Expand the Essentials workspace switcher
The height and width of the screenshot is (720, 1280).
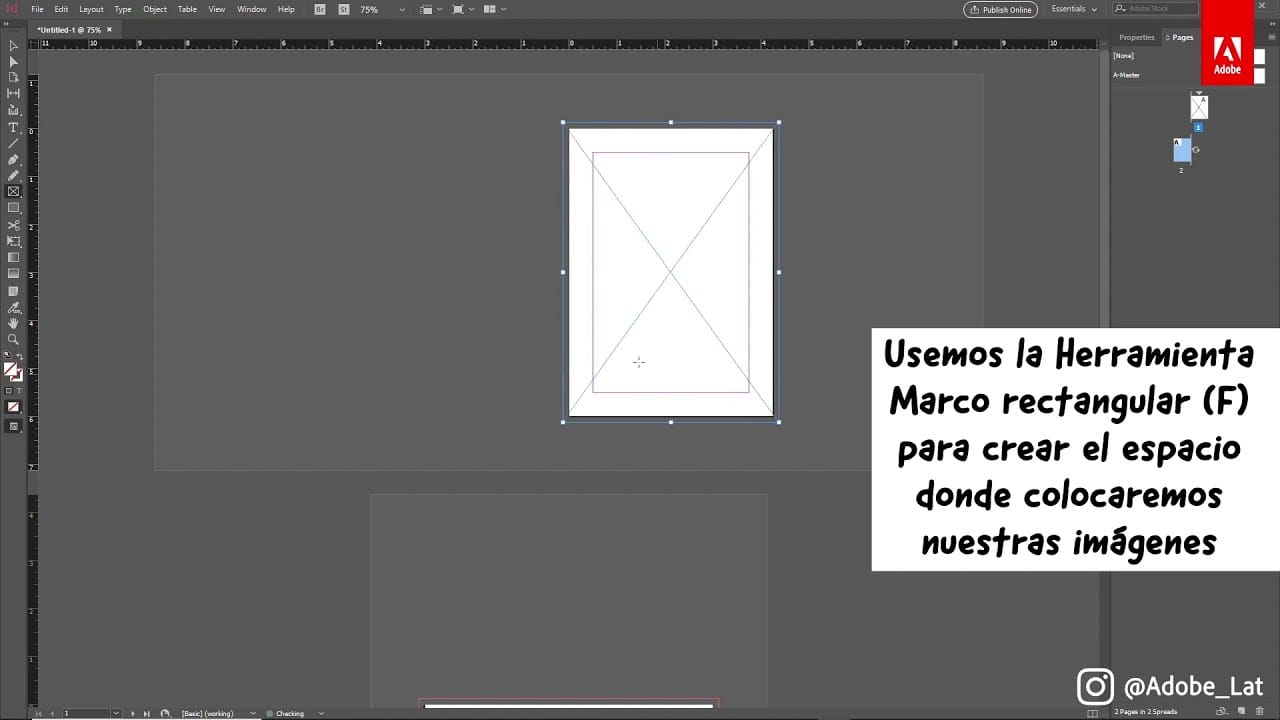click(x=1074, y=9)
